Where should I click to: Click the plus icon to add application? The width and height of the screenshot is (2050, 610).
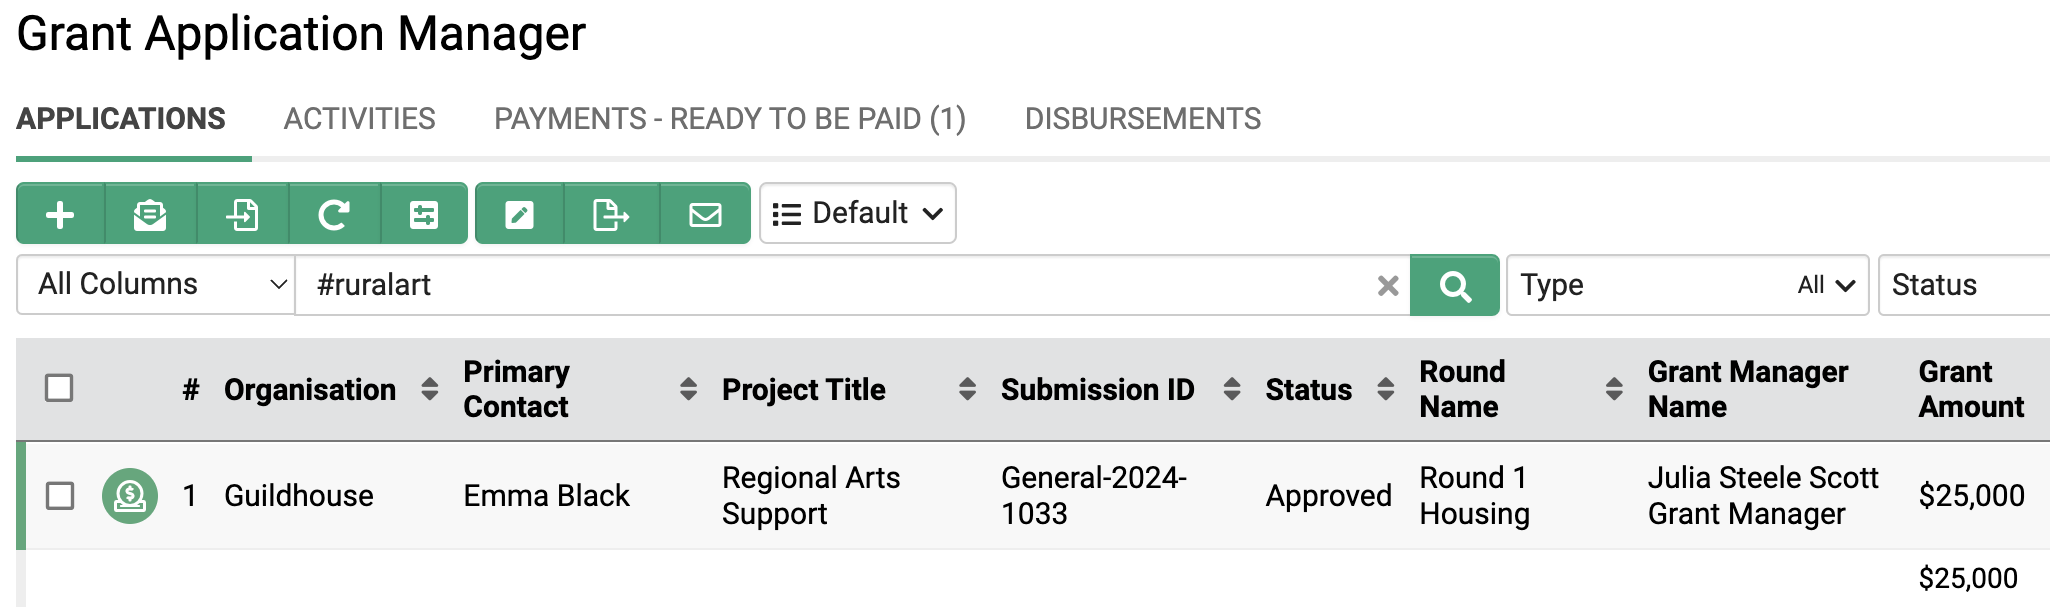coord(60,214)
